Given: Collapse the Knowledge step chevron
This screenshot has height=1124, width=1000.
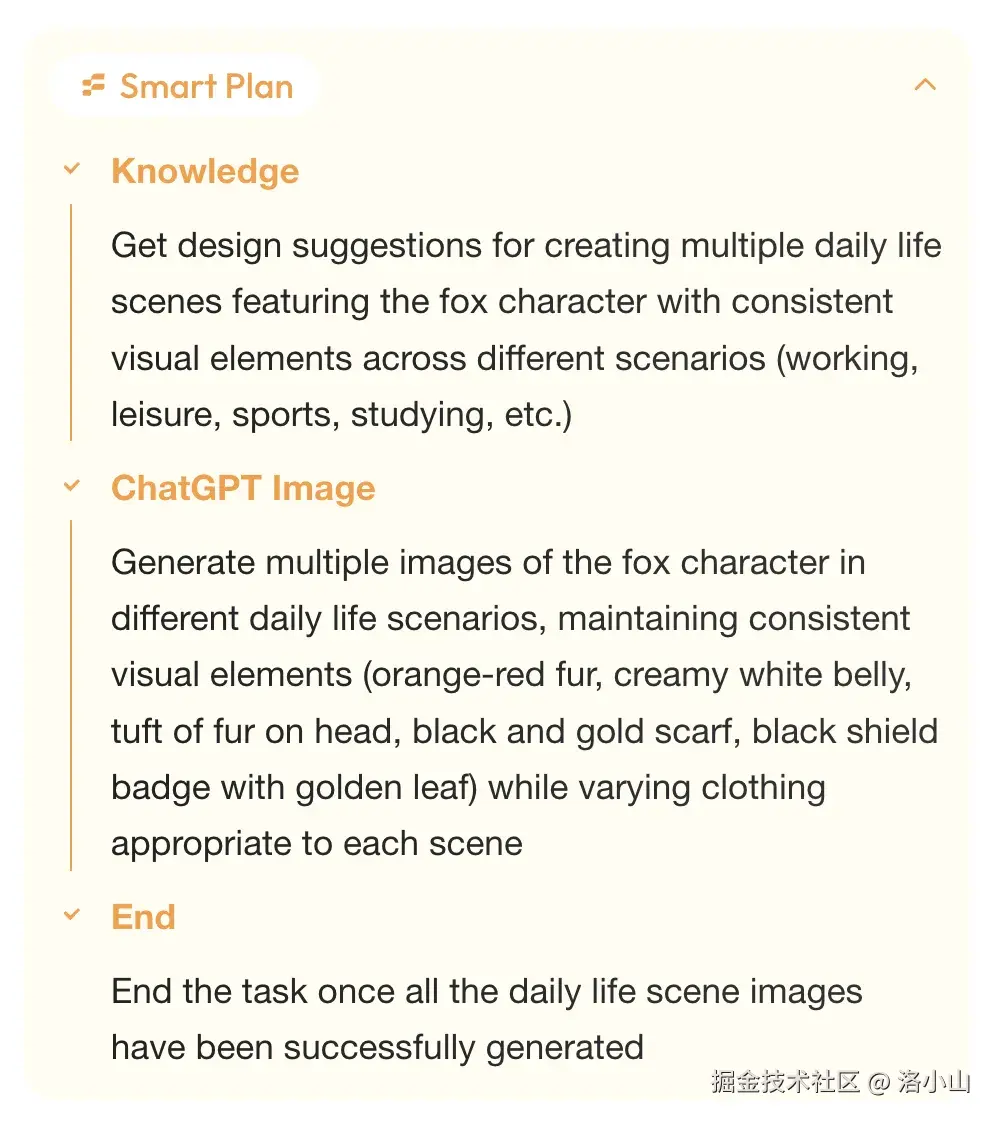Looking at the screenshot, I should tap(71, 170).
